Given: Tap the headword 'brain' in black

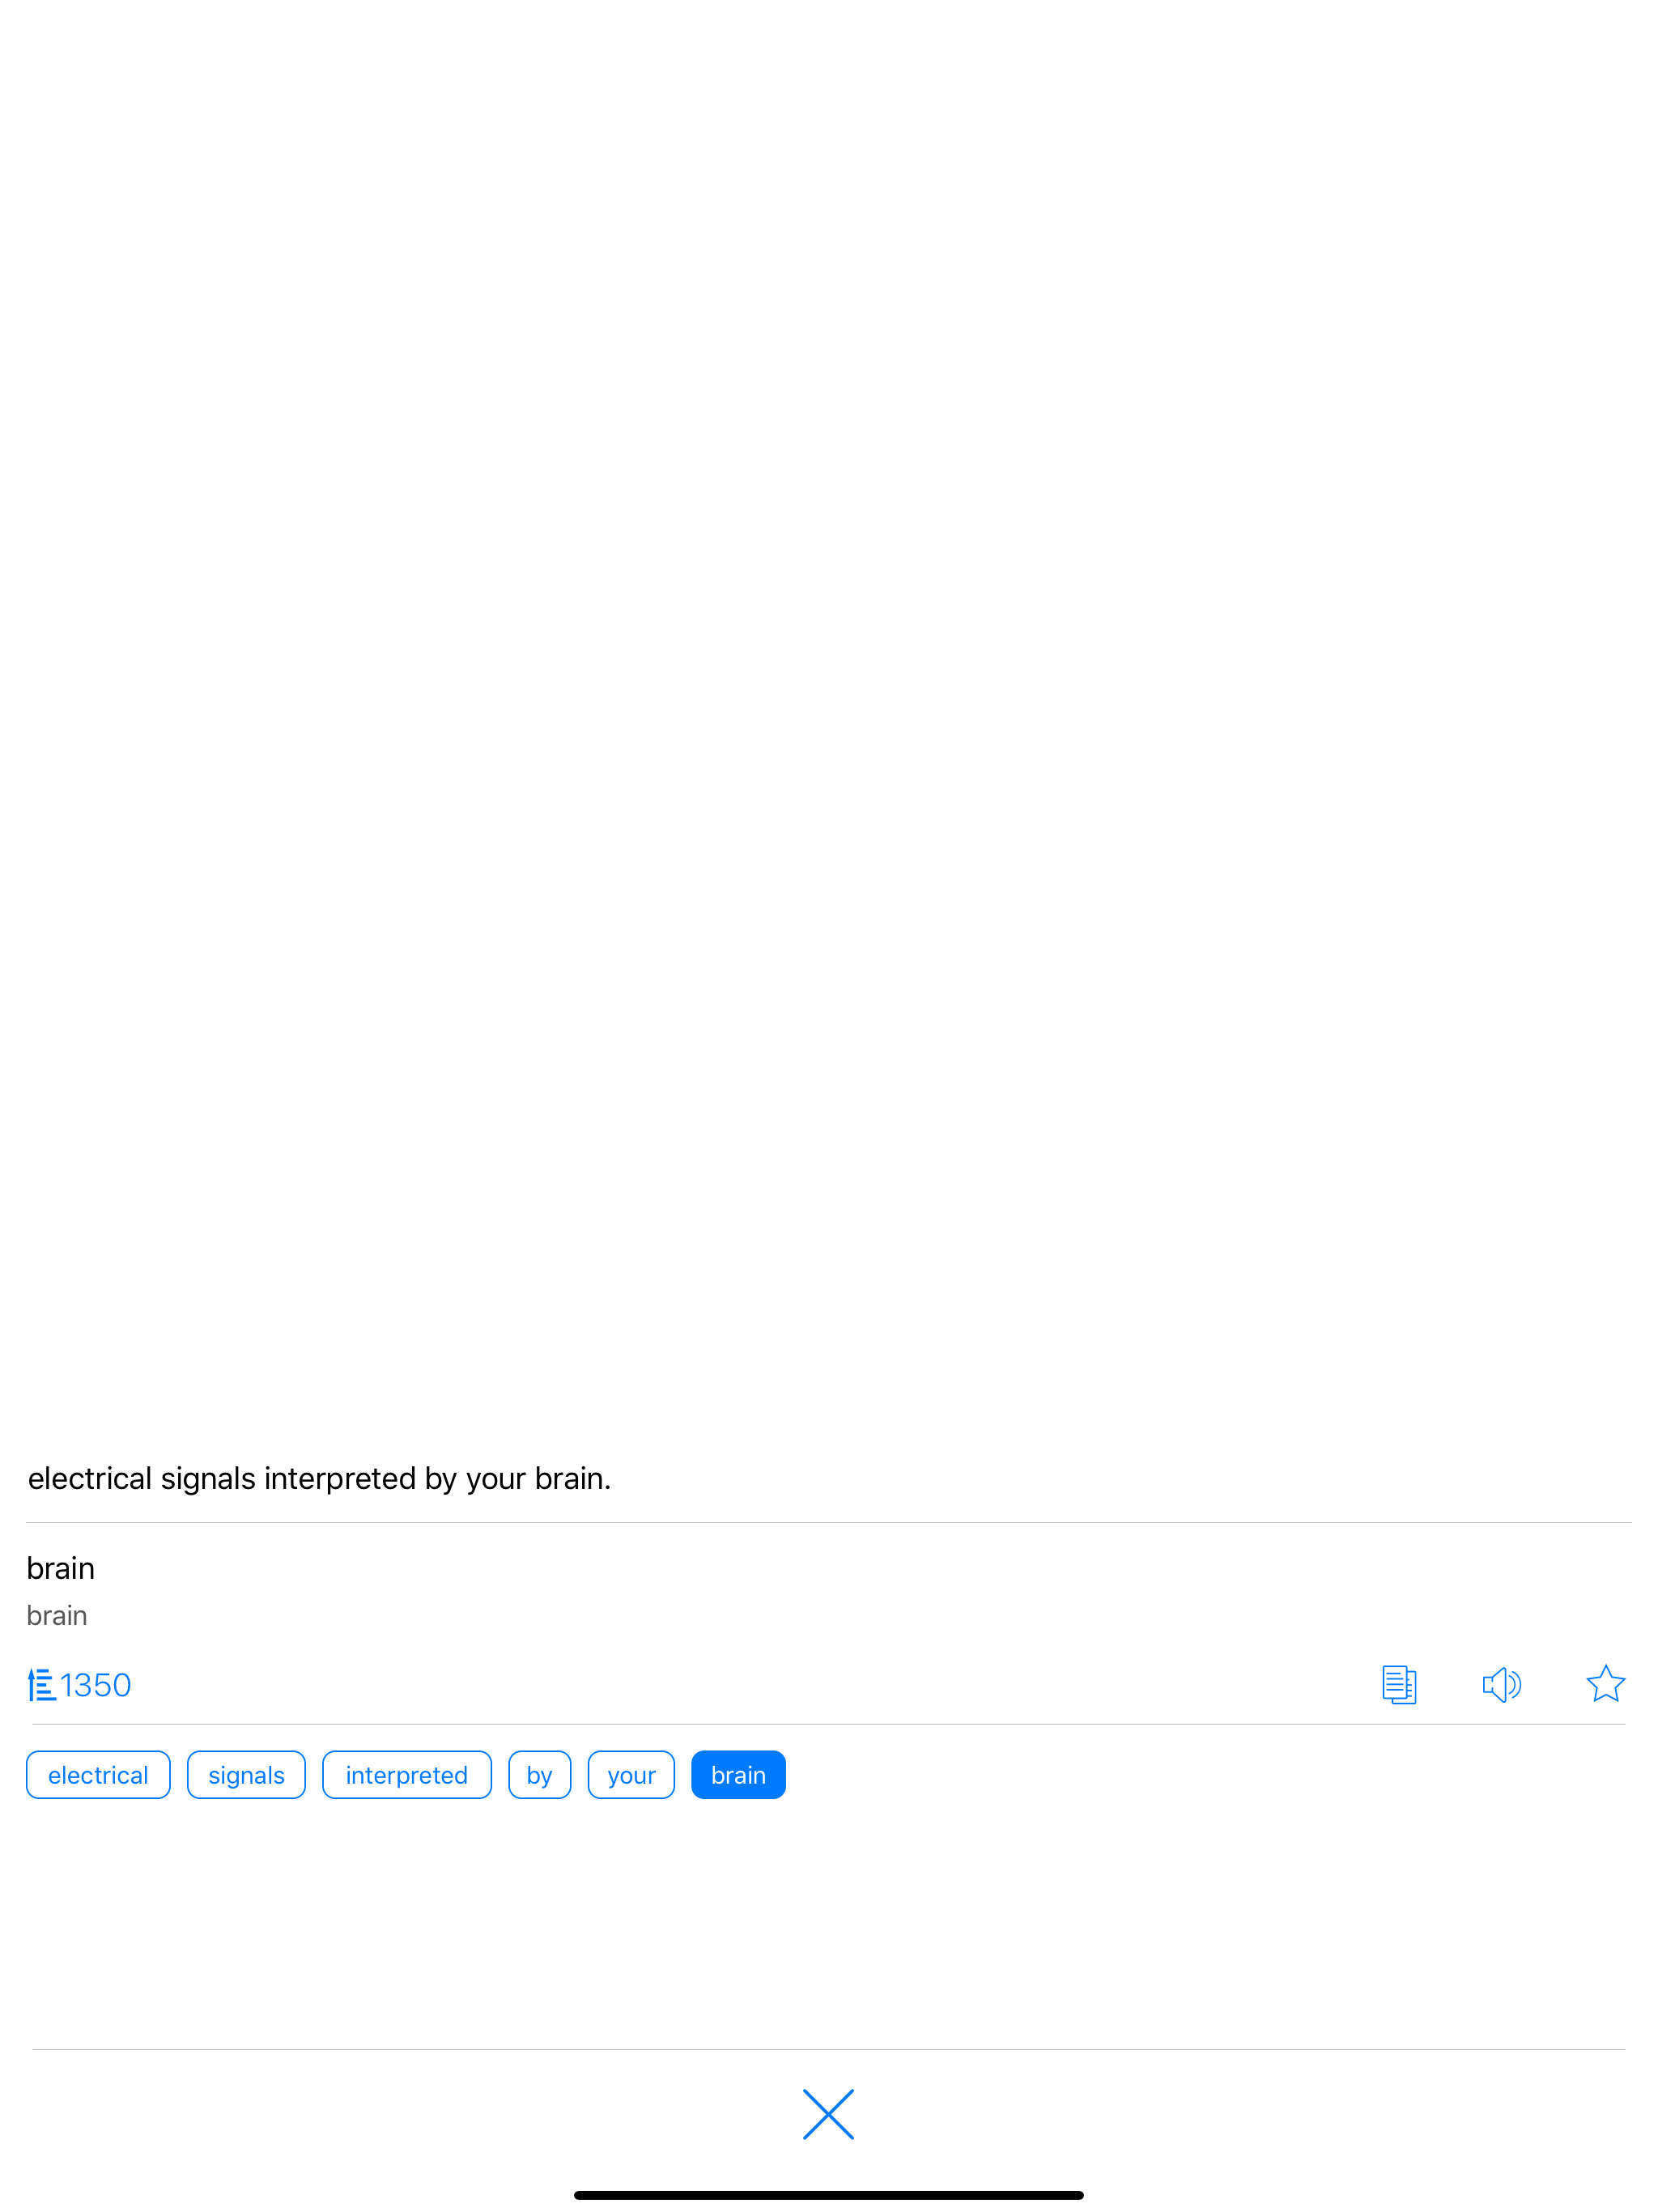Looking at the screenshot, I should [x=61, y=1568].
